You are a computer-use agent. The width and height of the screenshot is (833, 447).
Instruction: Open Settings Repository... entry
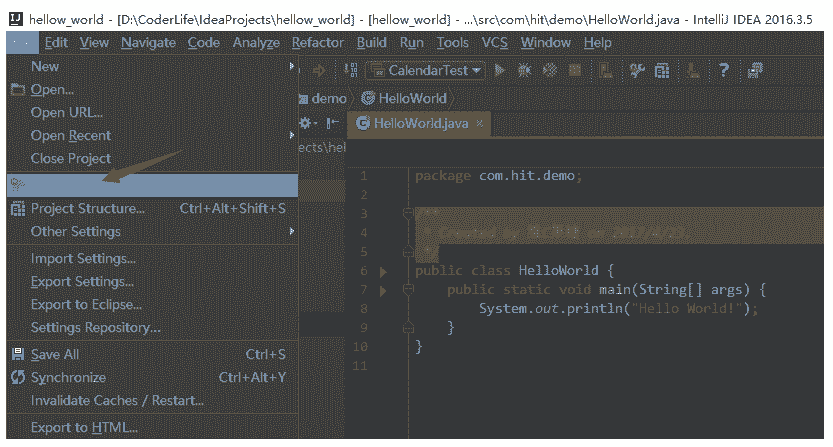pyautogui.click(x=152, y=327)
